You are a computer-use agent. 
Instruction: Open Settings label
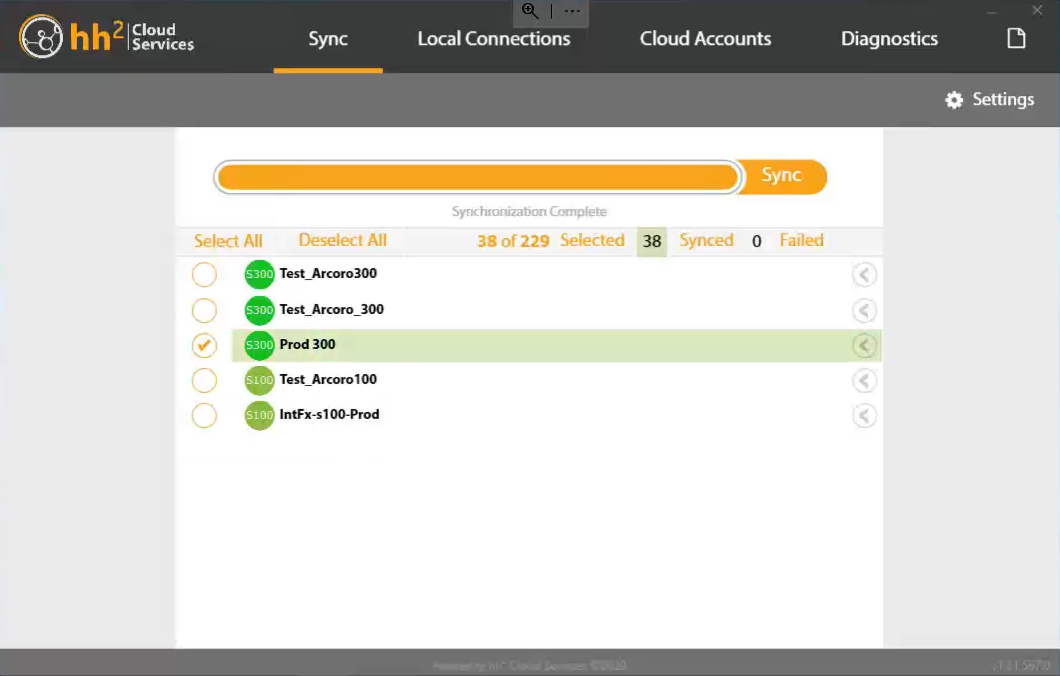click(x=1003, y=99)
